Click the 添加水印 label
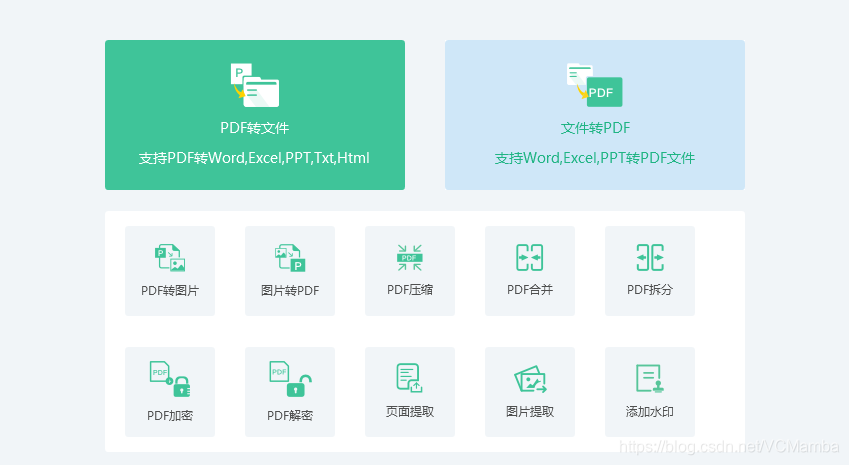Image resolution: width=849 pixels, height=465 pixels. [650, 412]
